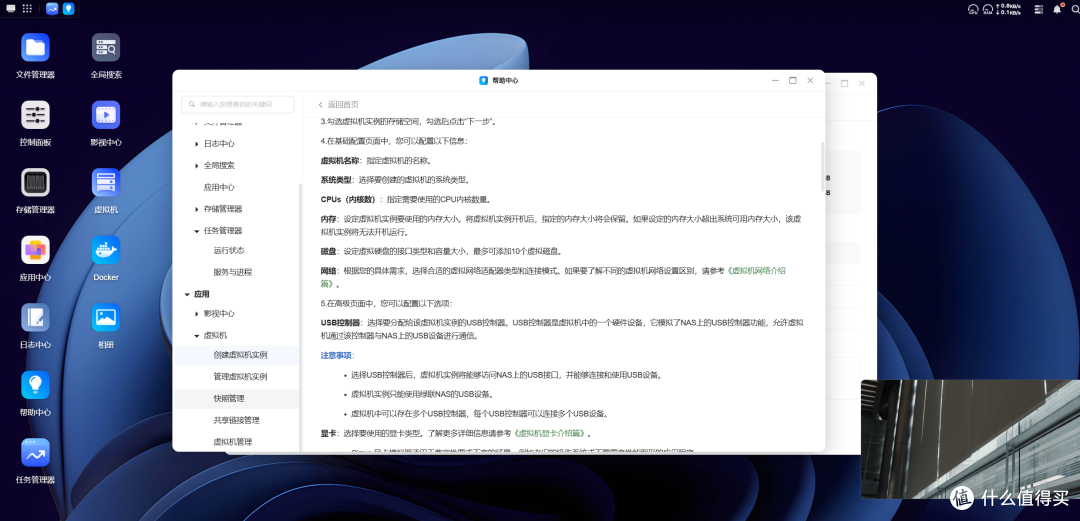This screenshot has height=521, width=1080.
Task: Click the sidebar tree vertical scrollbar
Action: click(x=300, y=317)
